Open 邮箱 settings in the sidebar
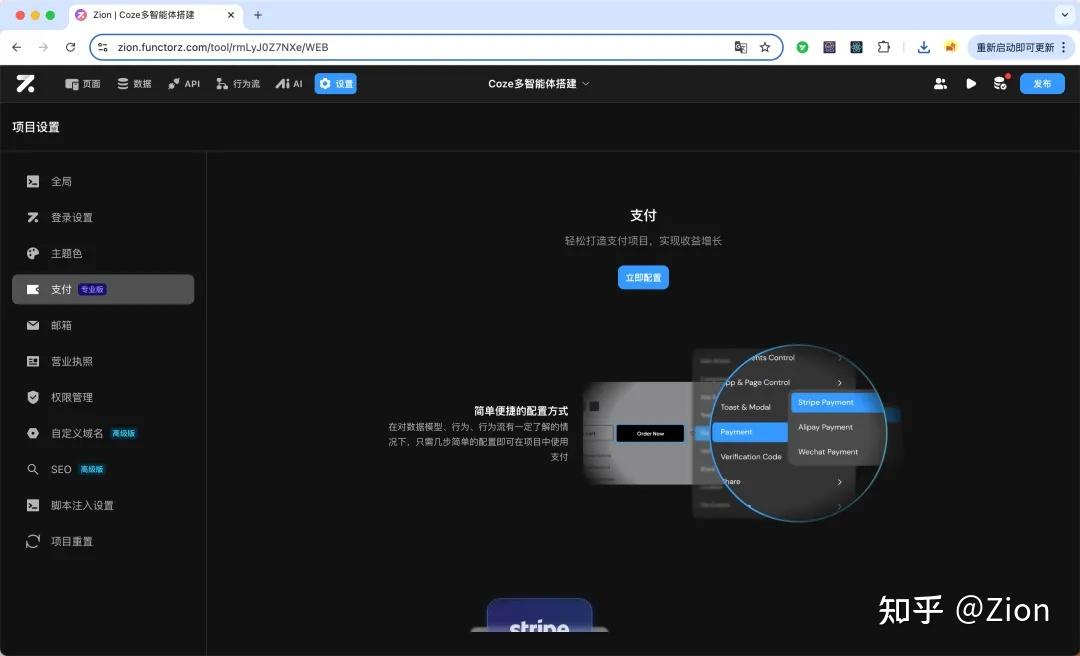Image resolution: width=1080 pixels, height=656 pixels. pos(103,325)
